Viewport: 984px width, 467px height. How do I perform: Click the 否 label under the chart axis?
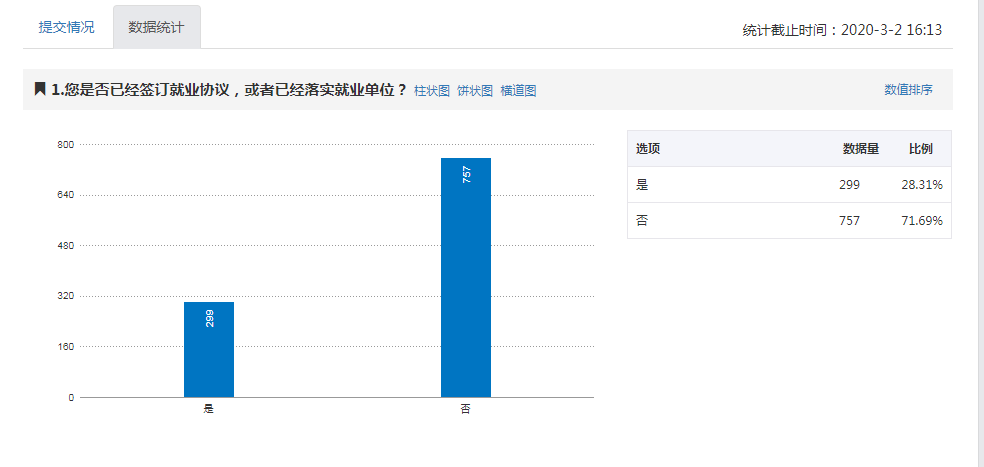(466, 410)
